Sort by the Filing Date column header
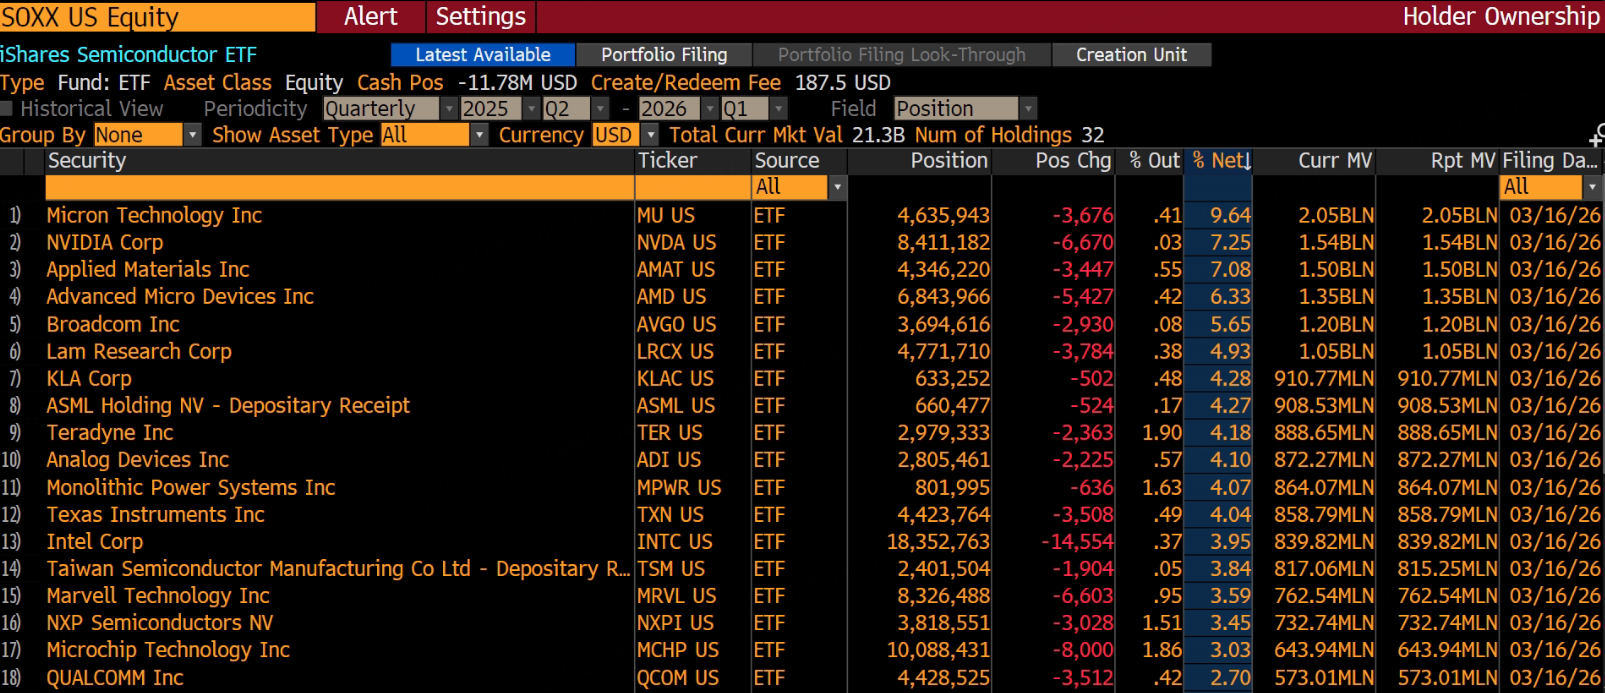 click(1550, 161)
